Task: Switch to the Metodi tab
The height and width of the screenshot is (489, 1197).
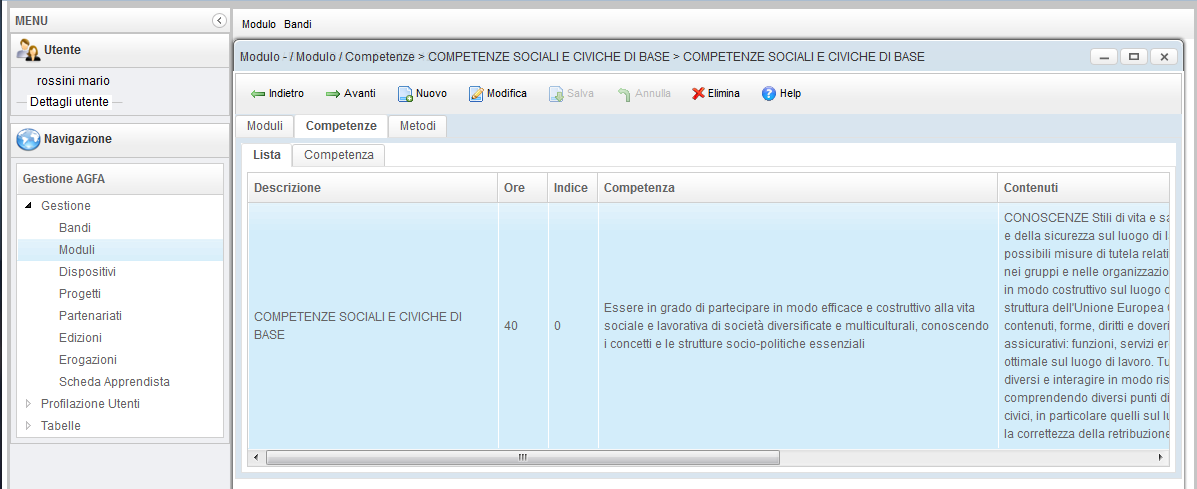Action: point(417,126)
